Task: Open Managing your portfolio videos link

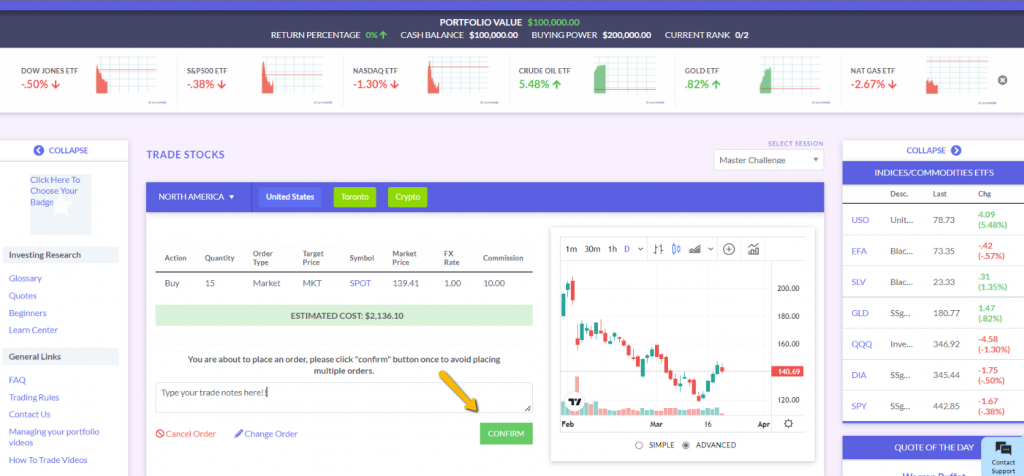Action: [54, 437]
